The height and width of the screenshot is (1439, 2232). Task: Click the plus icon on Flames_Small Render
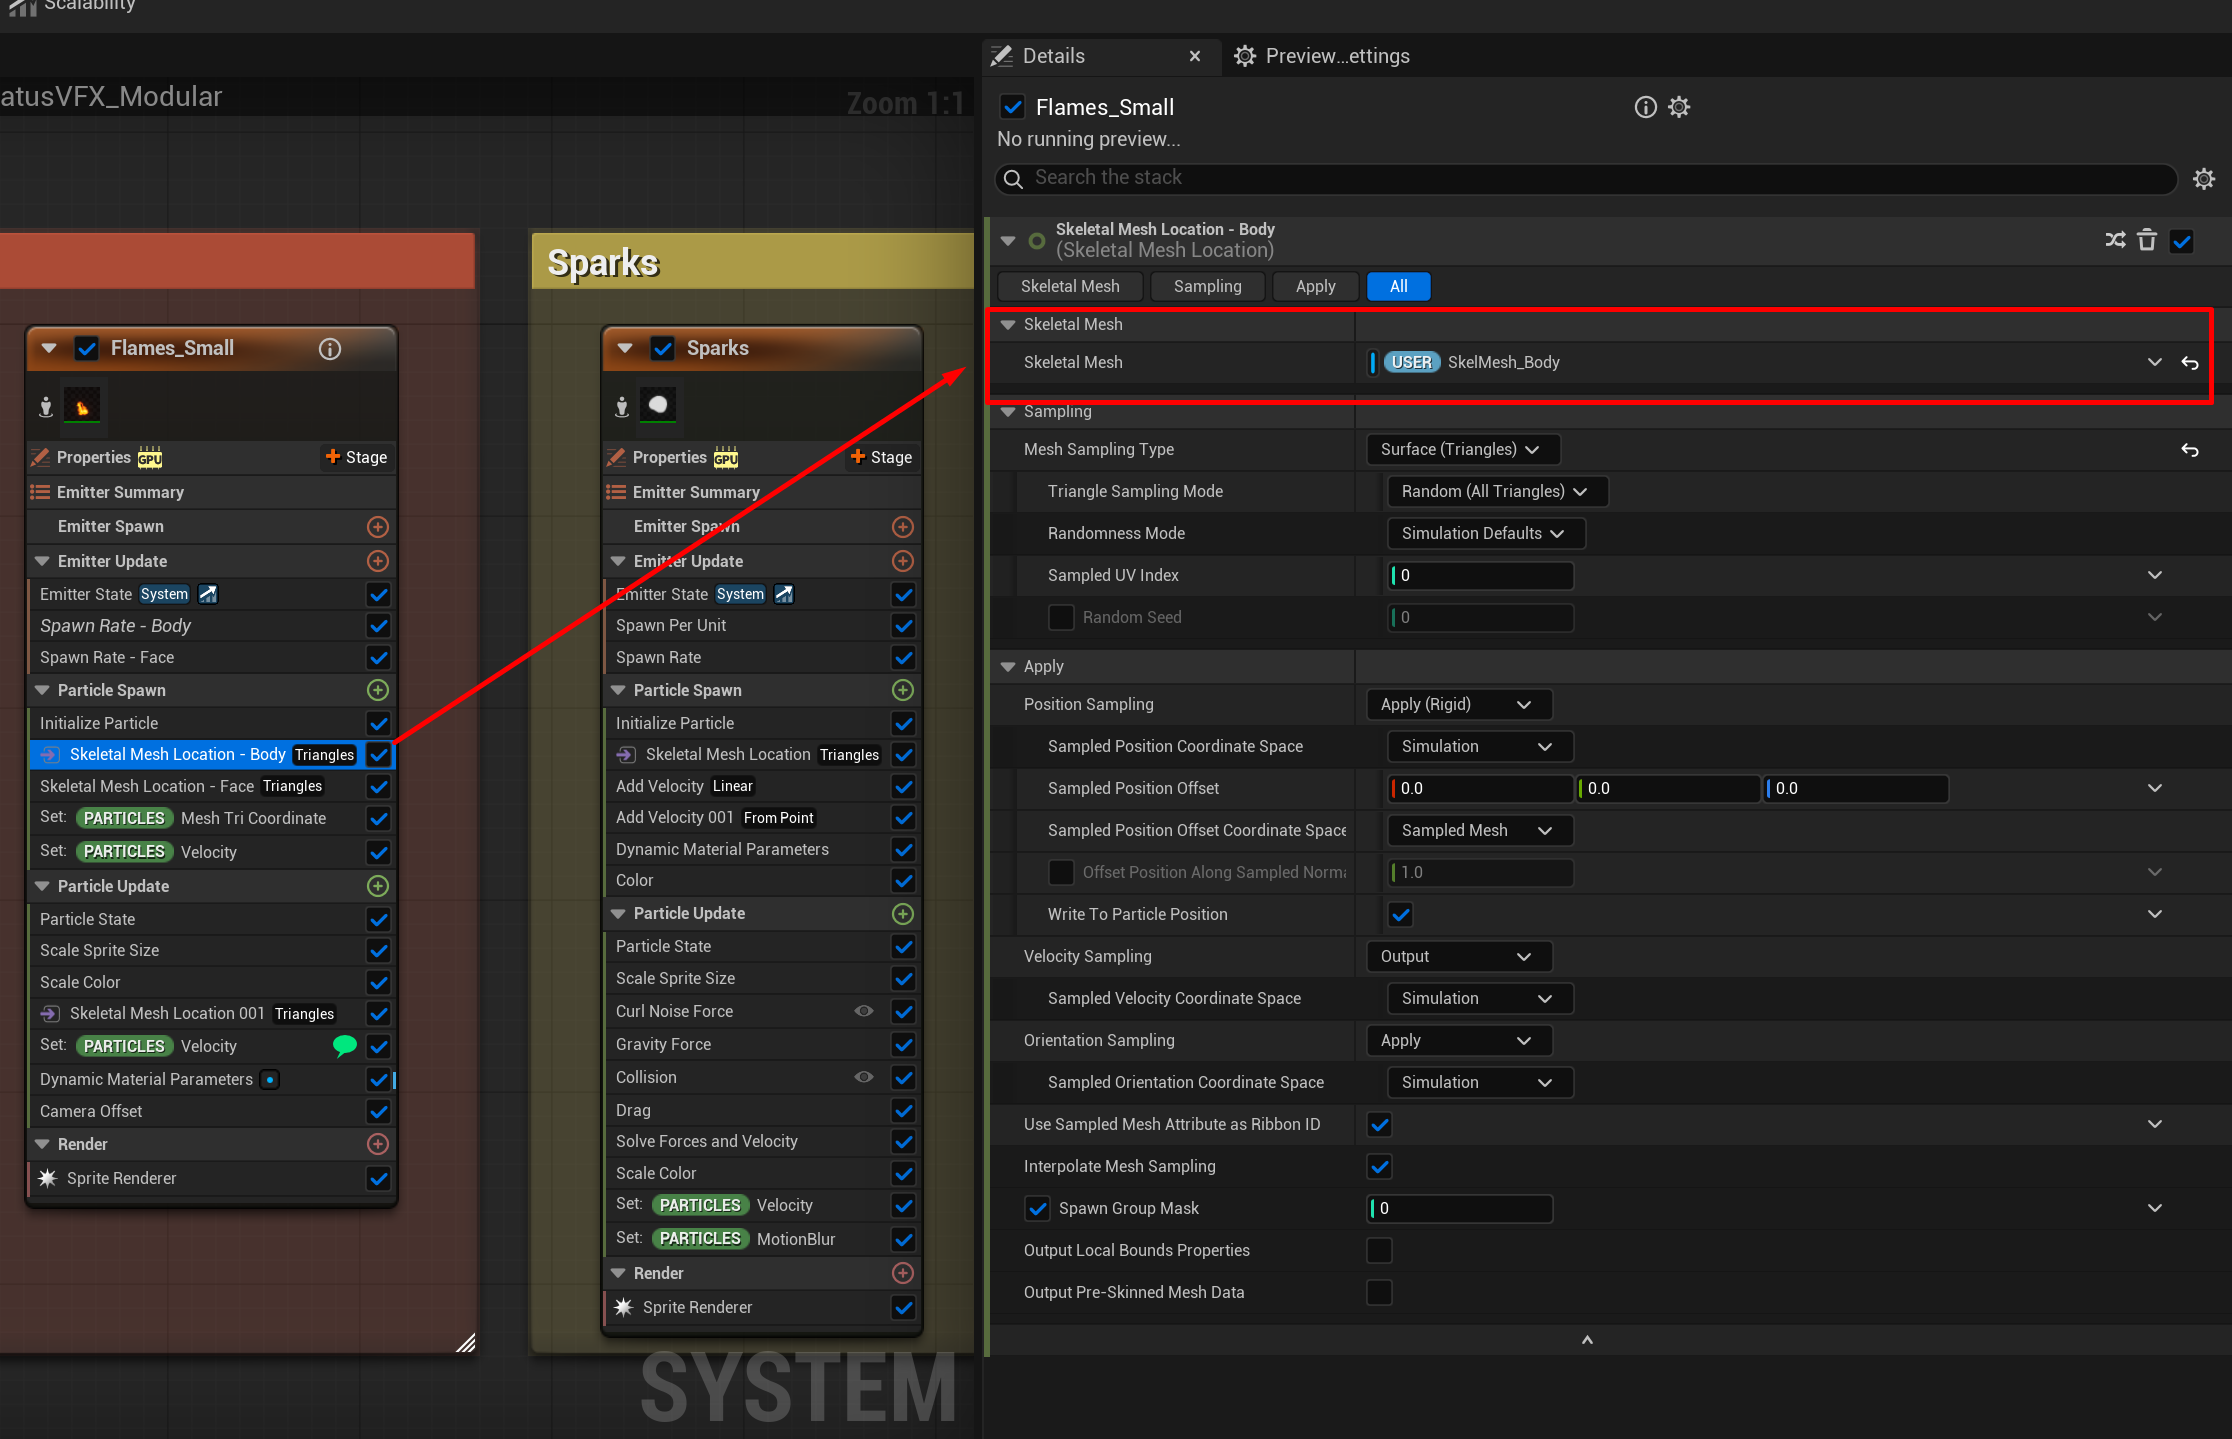(x=378, y=1144)
